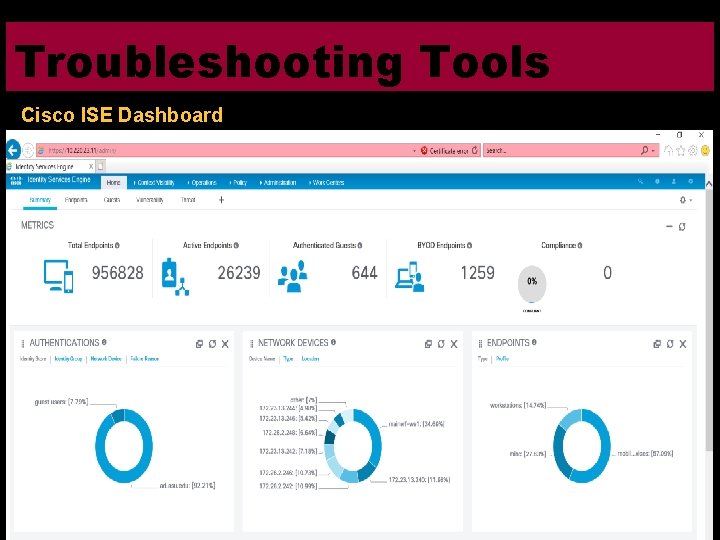Filter Endpoints dashlet by Profile
Screen dimensions: 720x540
(502, 359)
